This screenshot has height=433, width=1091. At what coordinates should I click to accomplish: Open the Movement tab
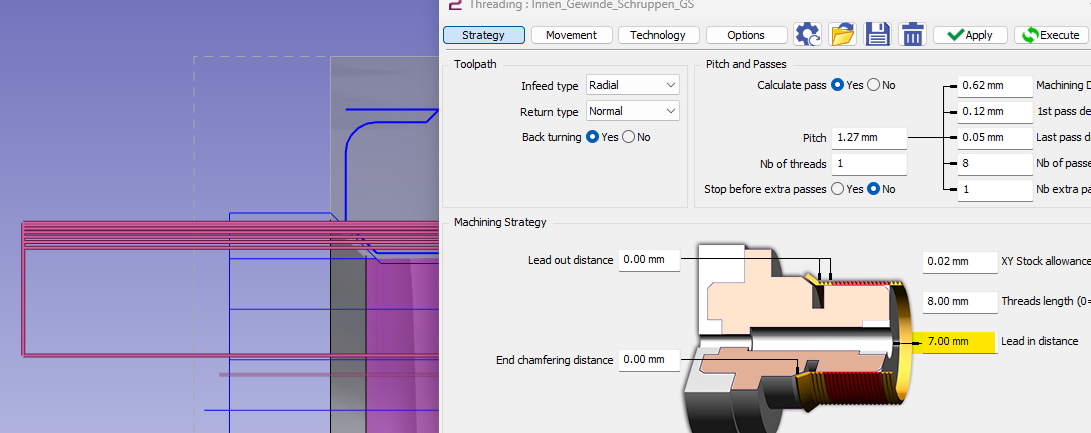coord(571,35)
